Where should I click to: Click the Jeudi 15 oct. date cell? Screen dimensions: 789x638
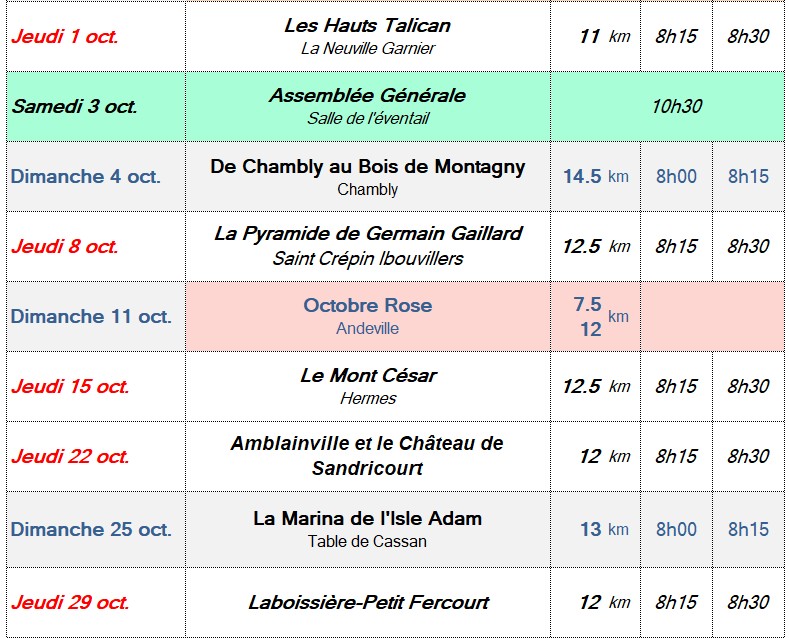pyautogui.click(x=96, y=386)
